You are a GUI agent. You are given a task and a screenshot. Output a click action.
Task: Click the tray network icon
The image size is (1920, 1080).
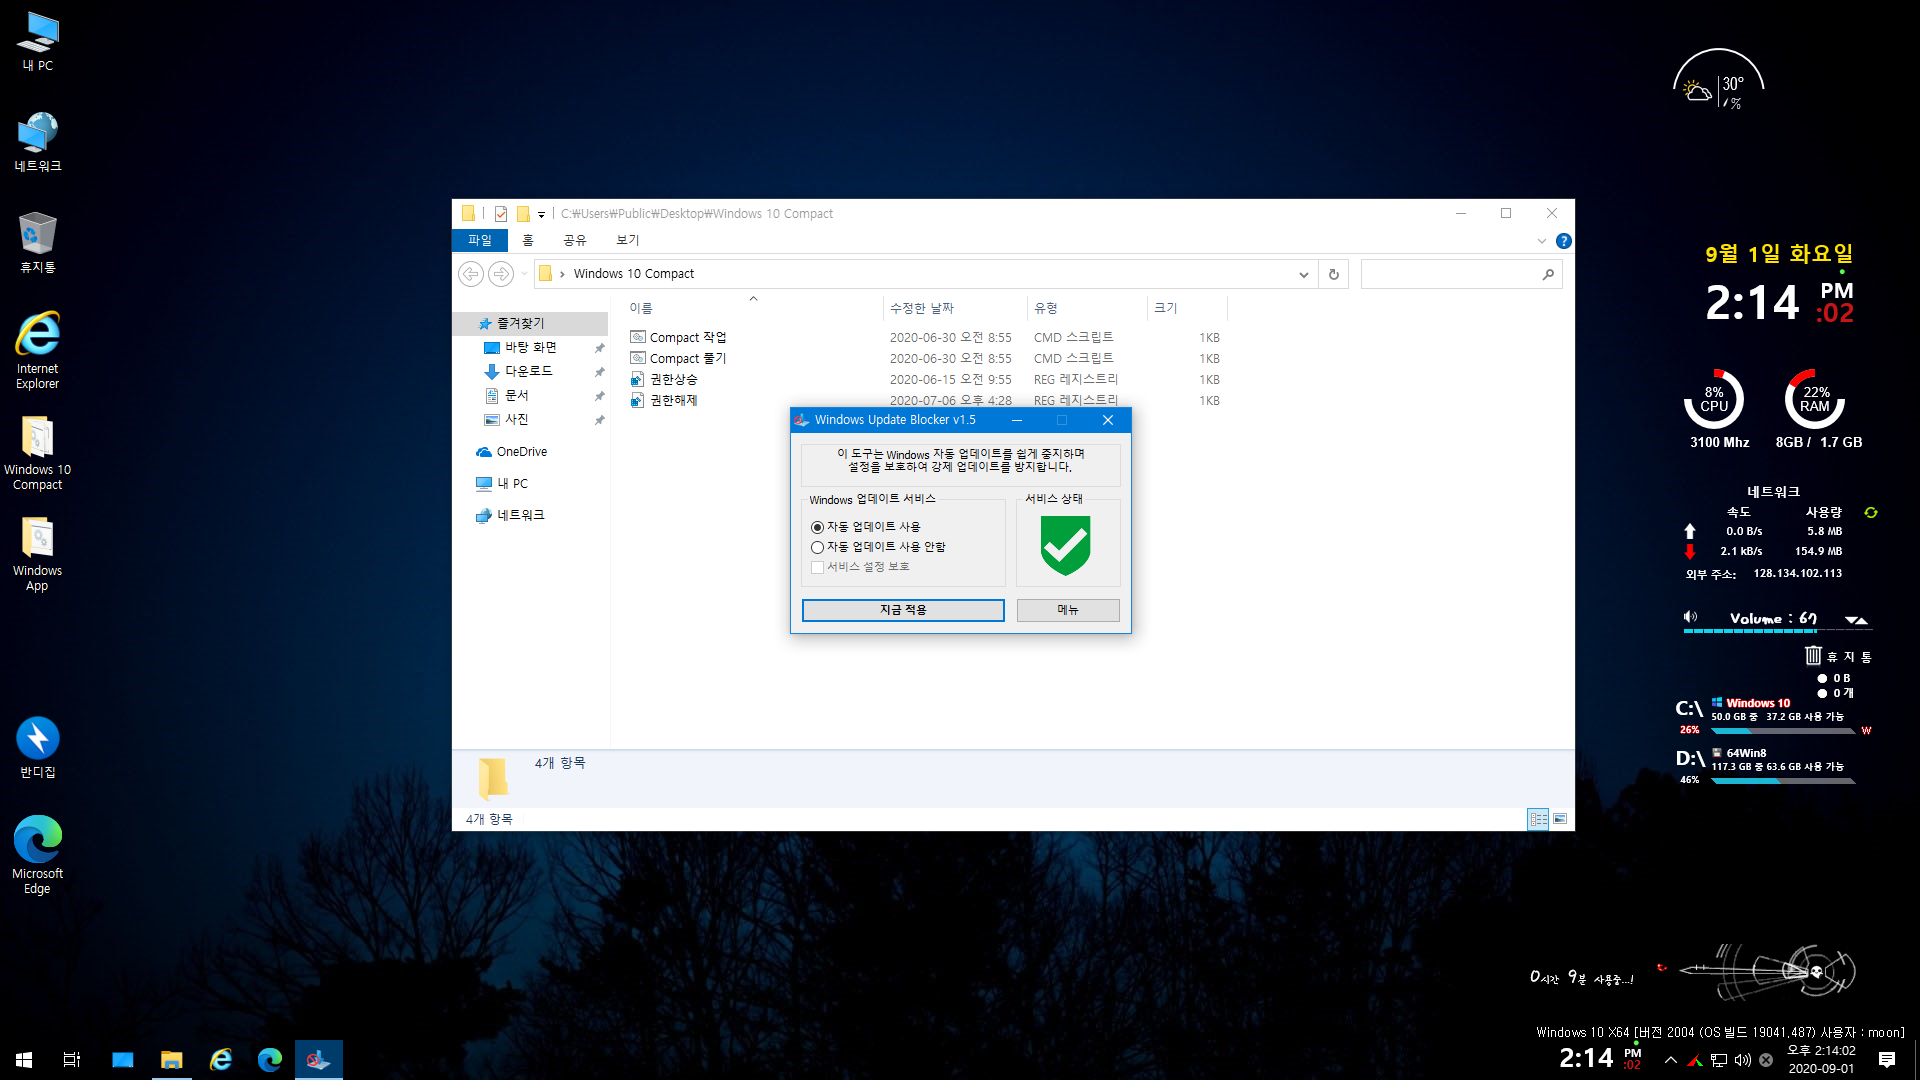[x=1719, y=1060]
